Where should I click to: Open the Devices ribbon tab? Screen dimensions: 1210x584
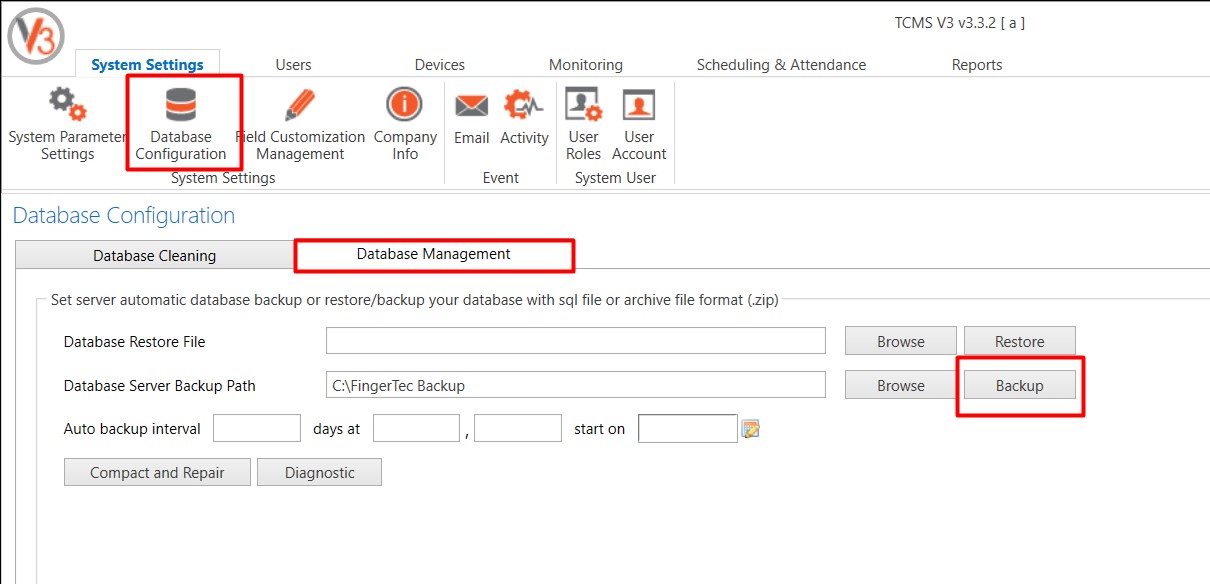pos(440,64)
